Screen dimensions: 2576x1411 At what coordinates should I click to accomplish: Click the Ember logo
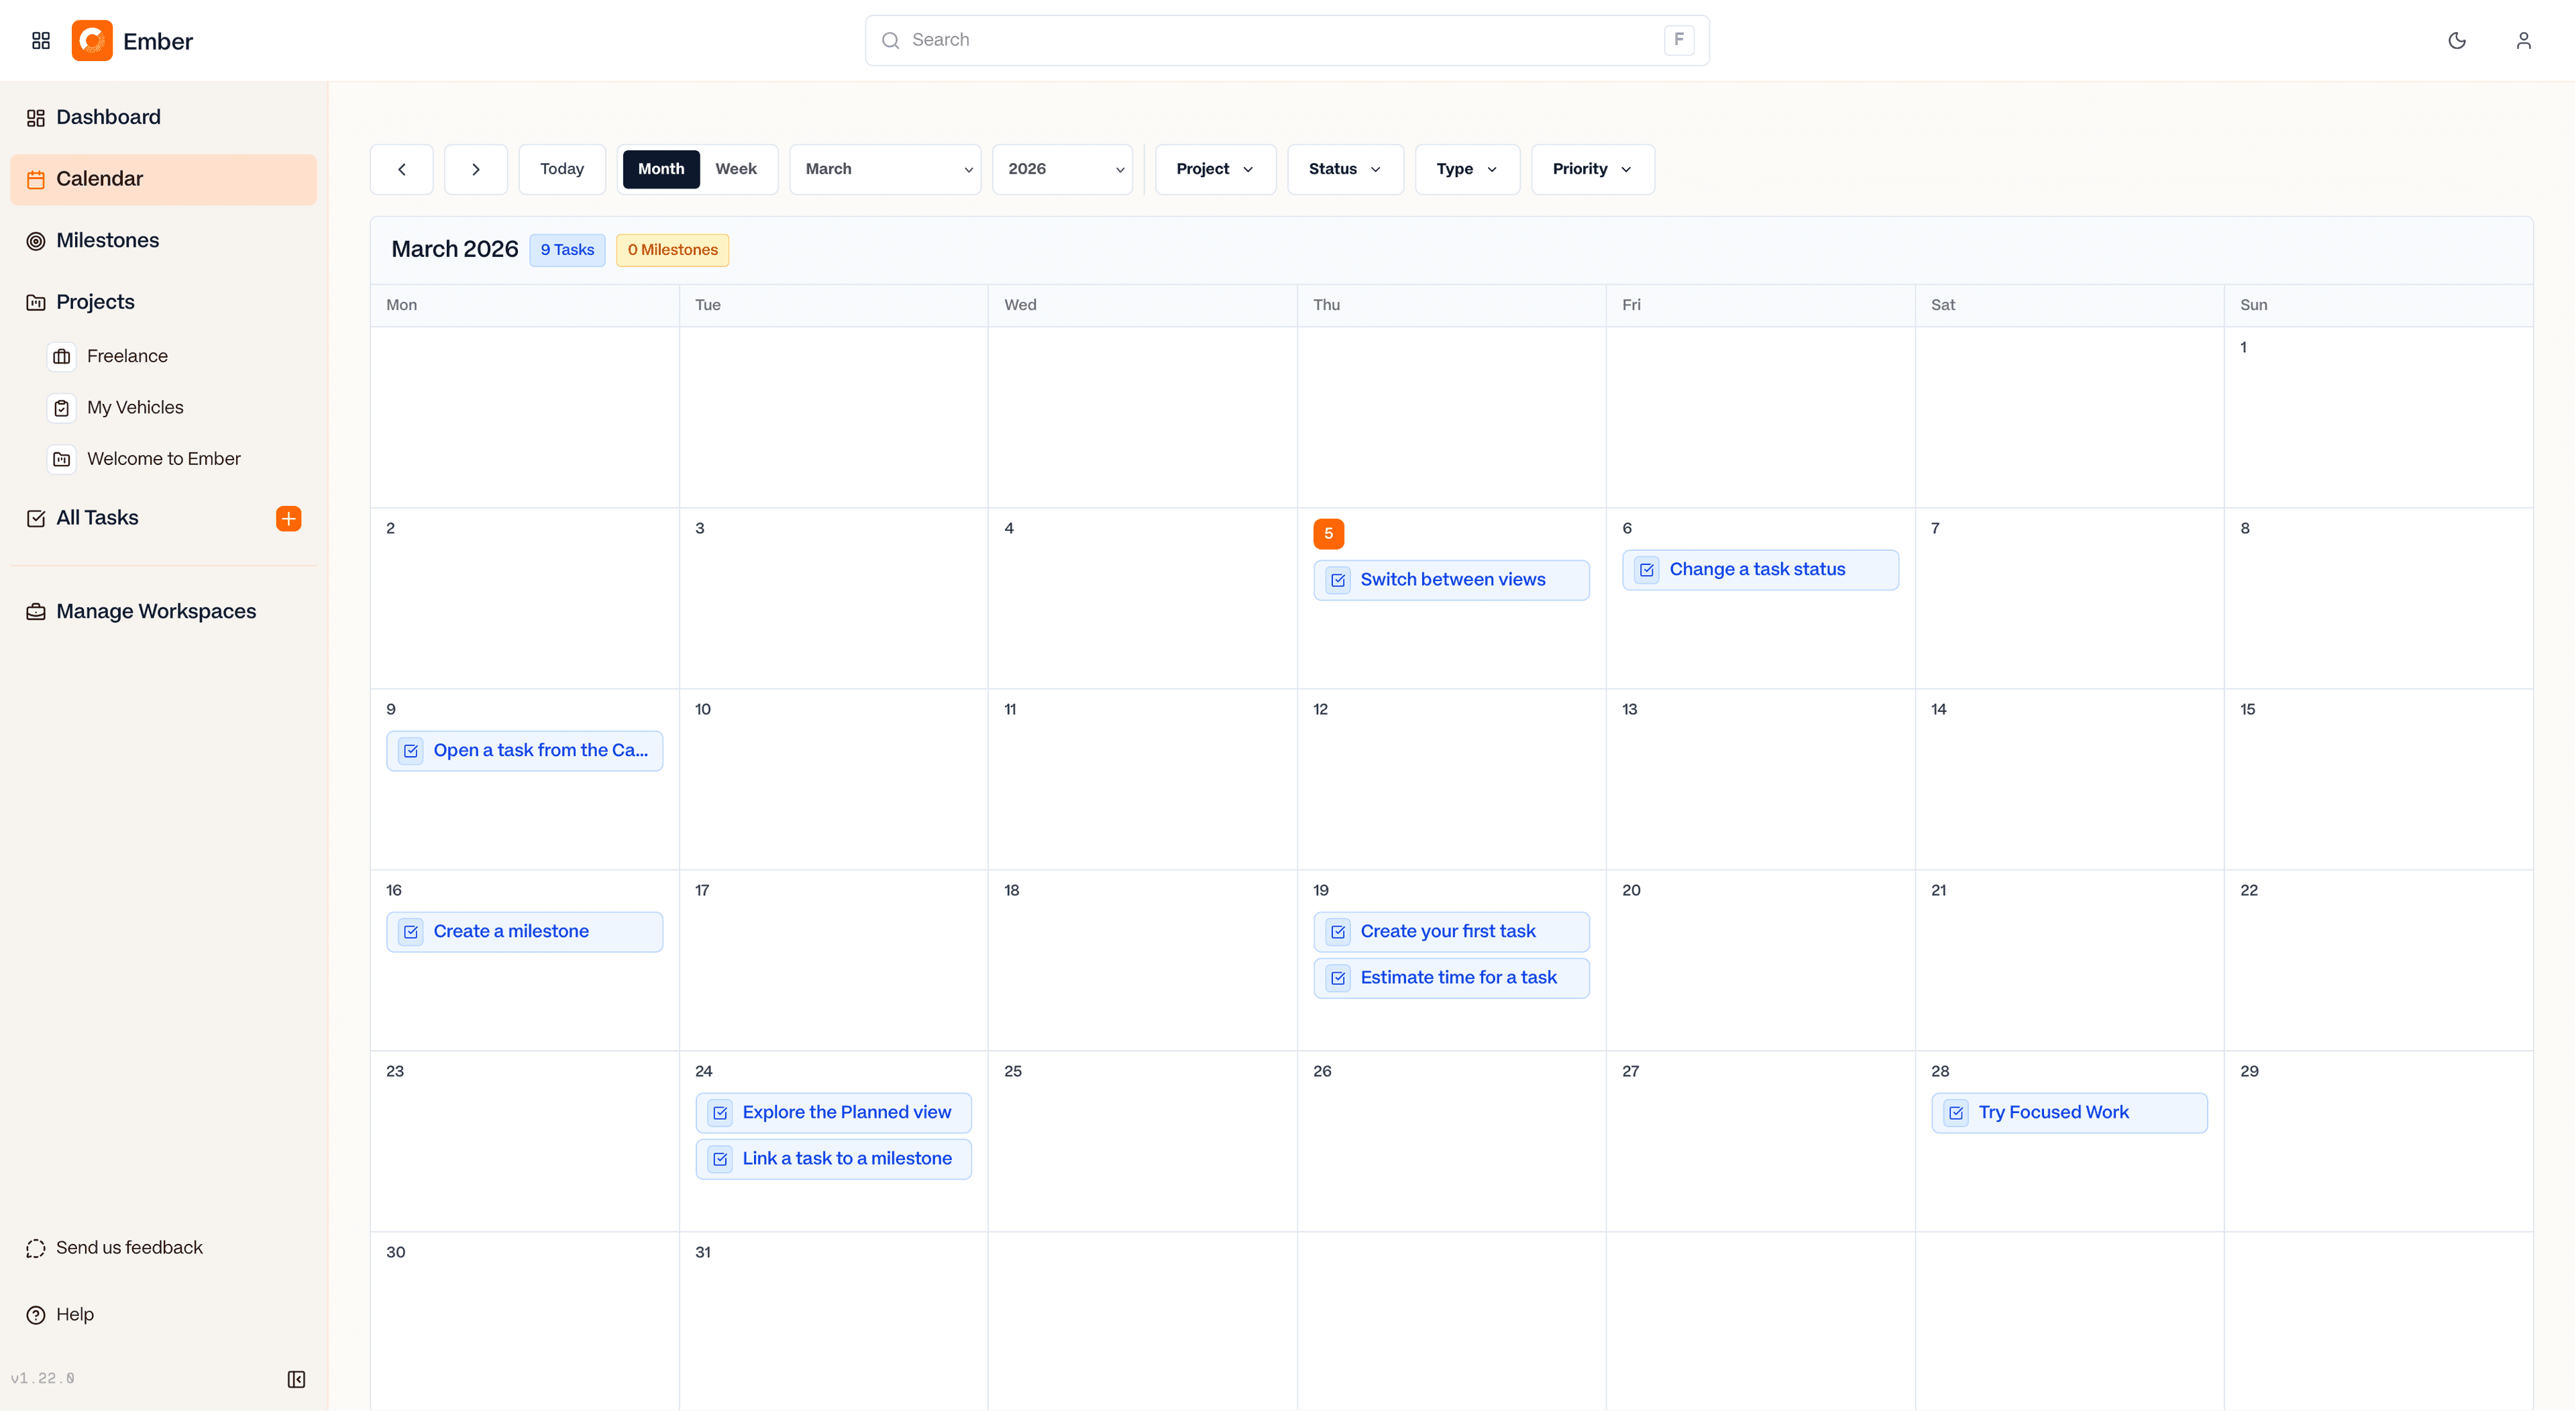(x=92, y=41)
